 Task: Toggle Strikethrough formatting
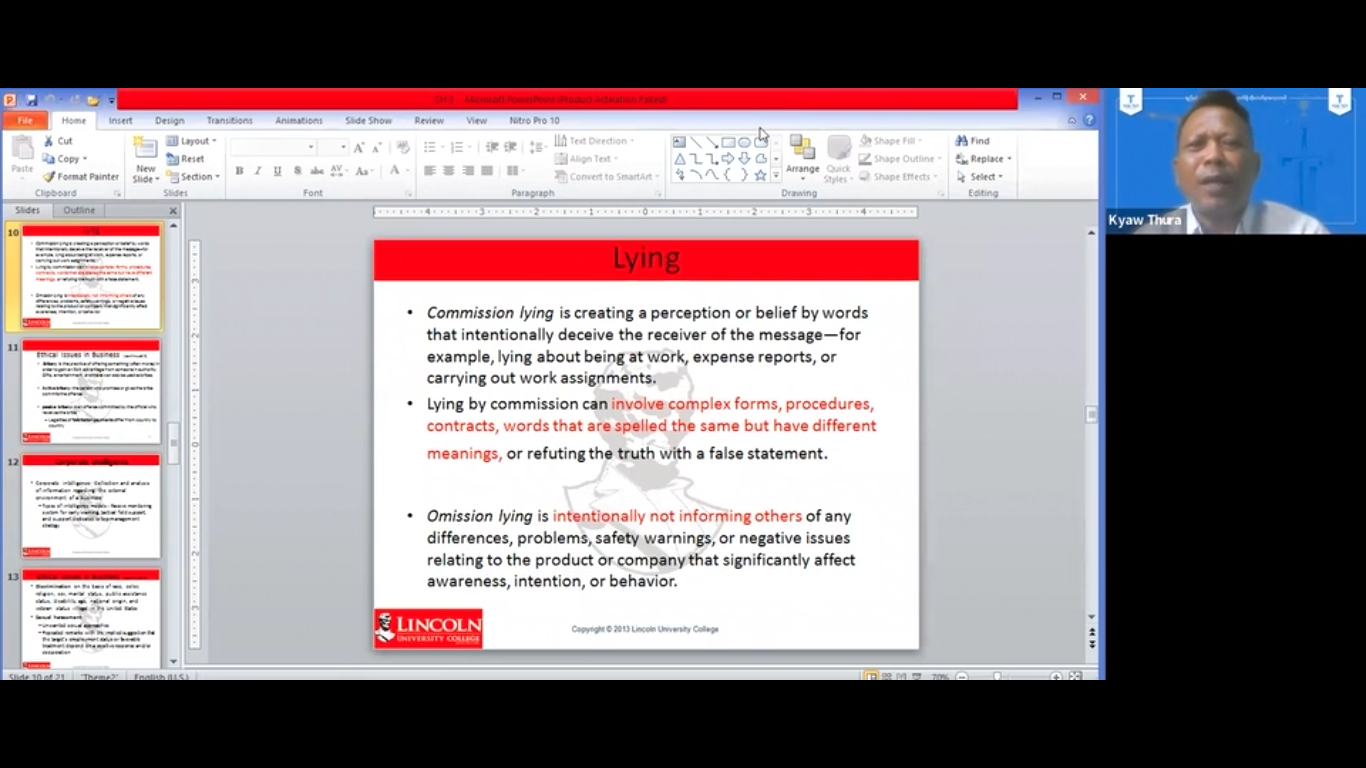point(316,171)
